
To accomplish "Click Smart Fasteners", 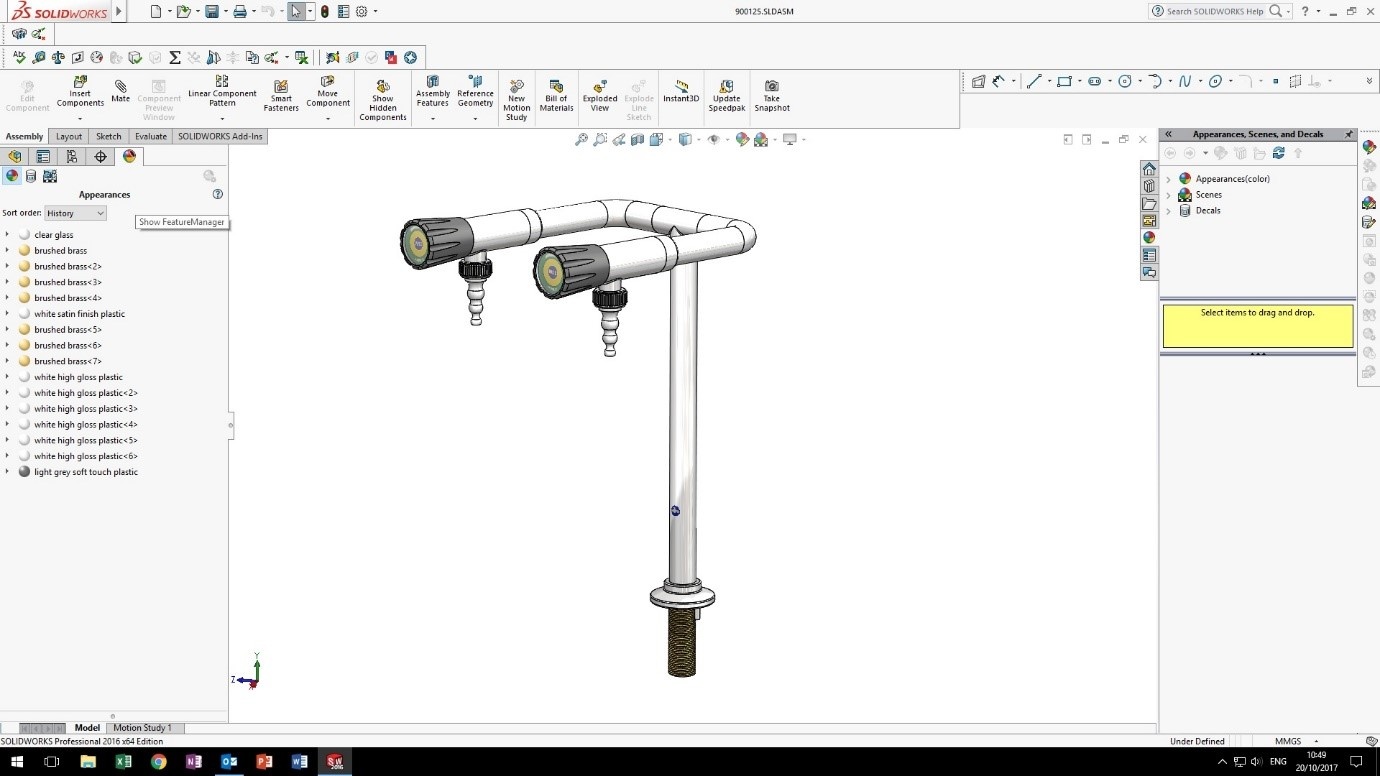I will pos(281,96).
